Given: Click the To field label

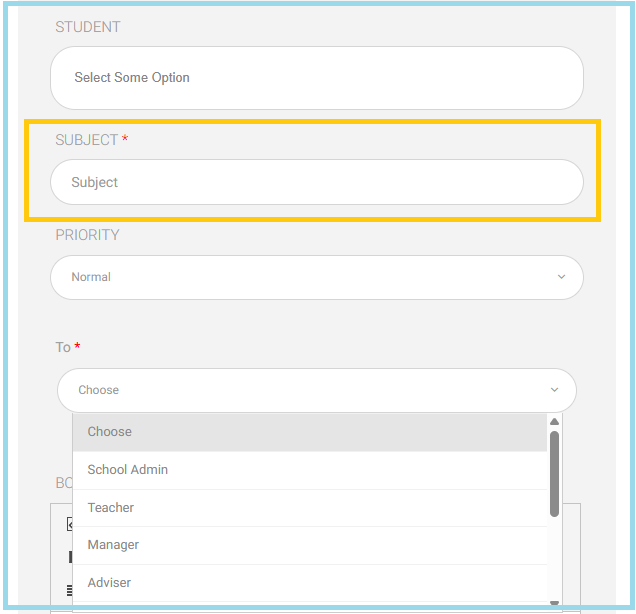Looking at the screenshot, I should tap(63, 347).
